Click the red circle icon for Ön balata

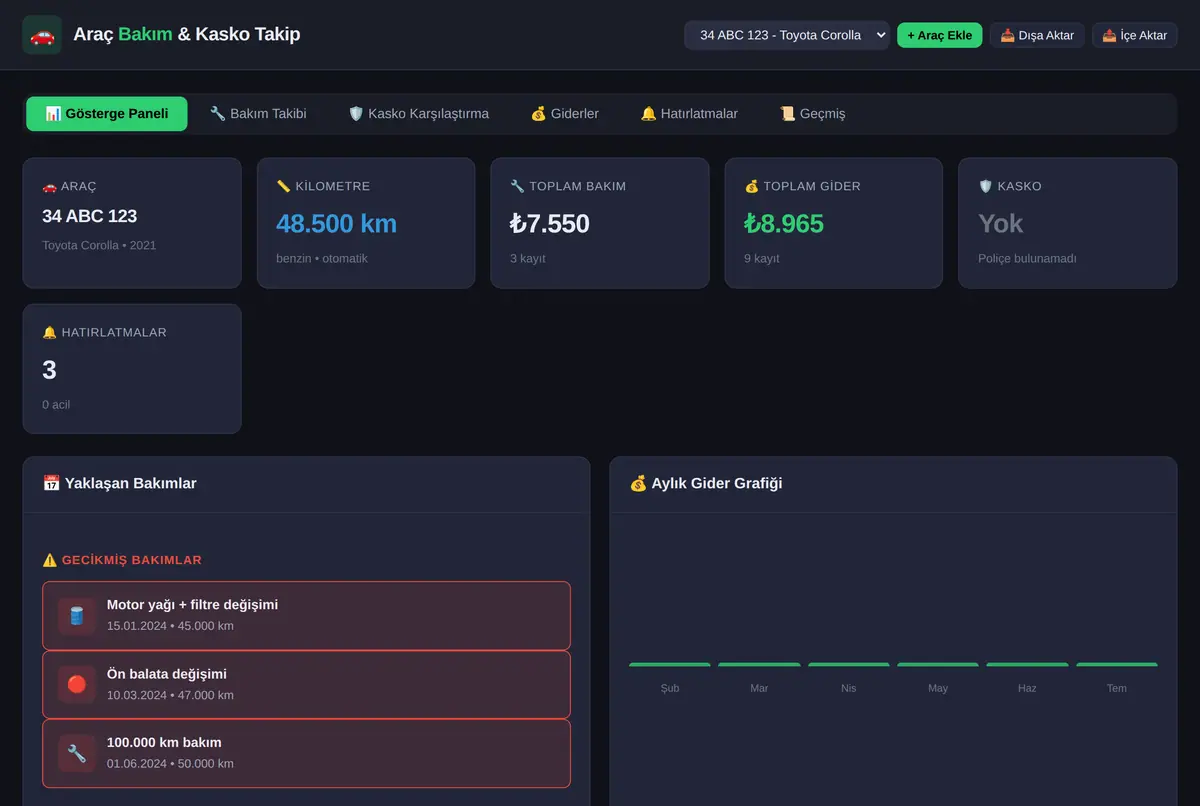pos(77,685)
